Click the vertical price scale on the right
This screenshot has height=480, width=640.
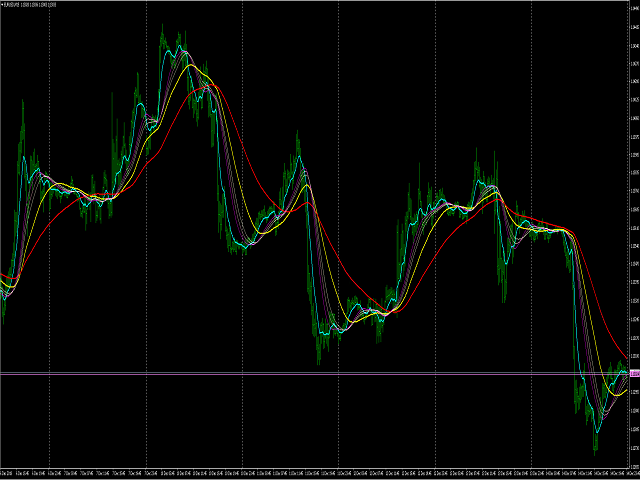635,233
